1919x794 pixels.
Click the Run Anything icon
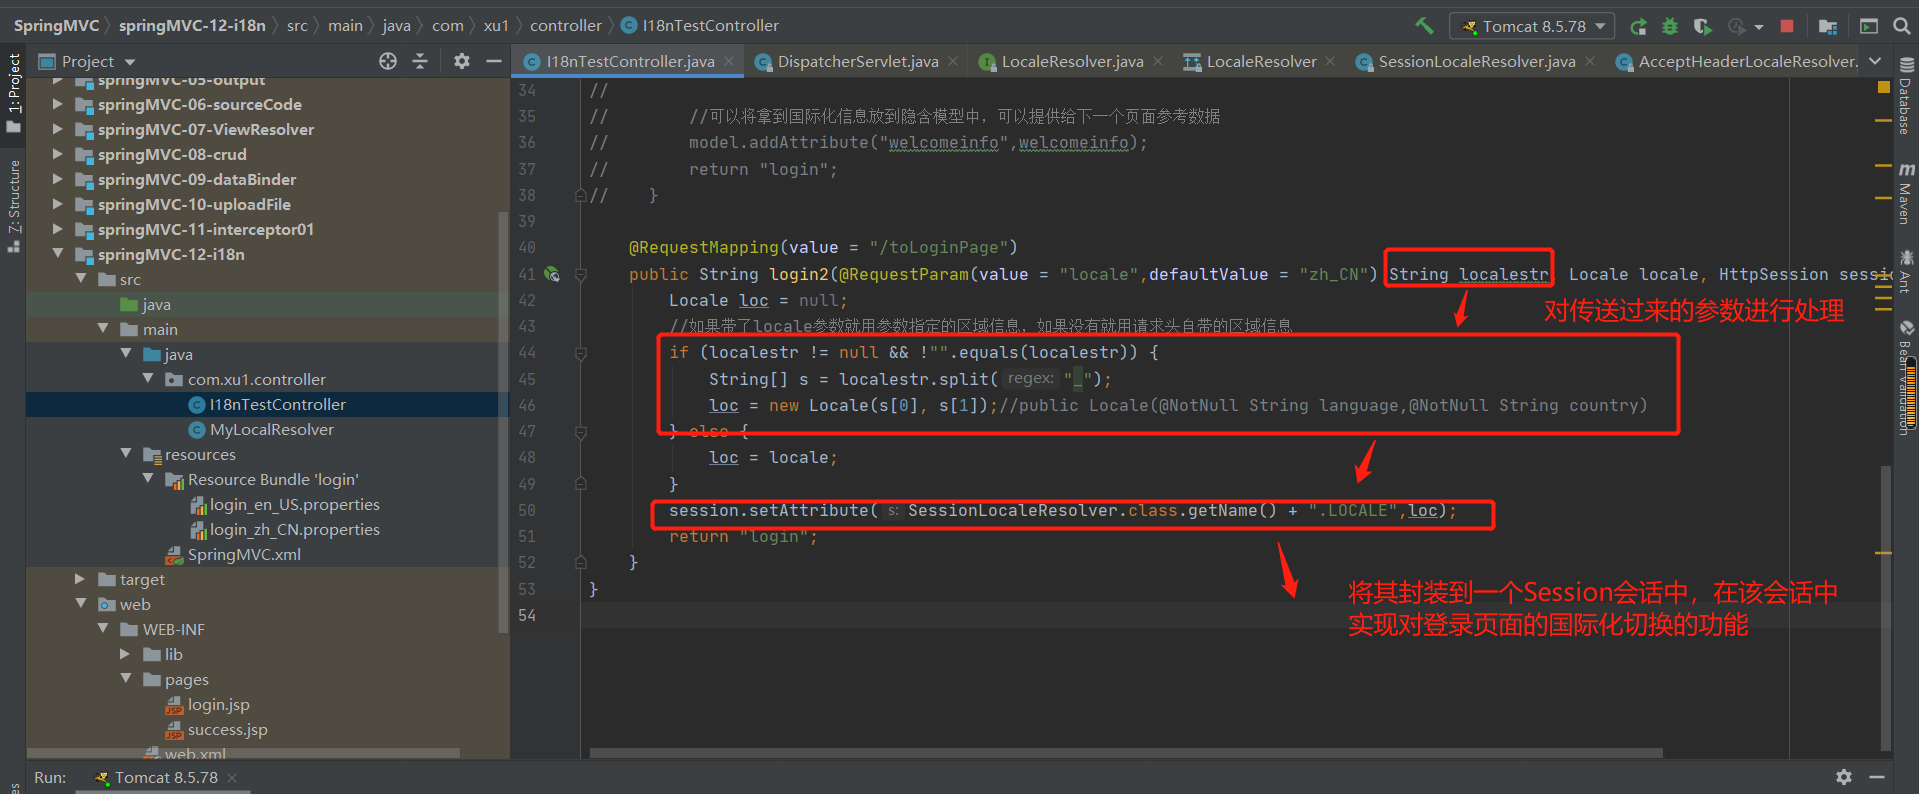tap(1869, 26)
